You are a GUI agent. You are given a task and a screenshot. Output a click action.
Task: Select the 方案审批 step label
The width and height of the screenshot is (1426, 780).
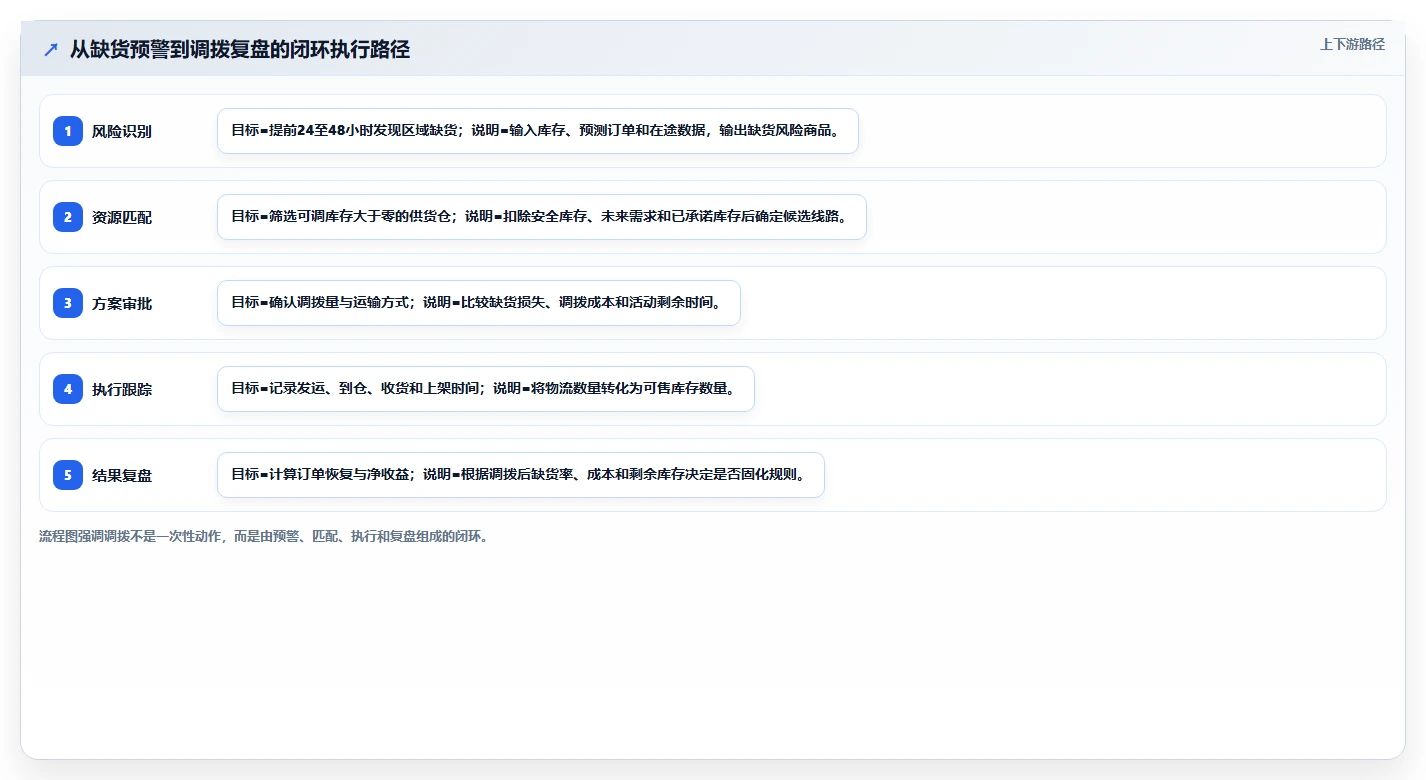click(122, 303)
